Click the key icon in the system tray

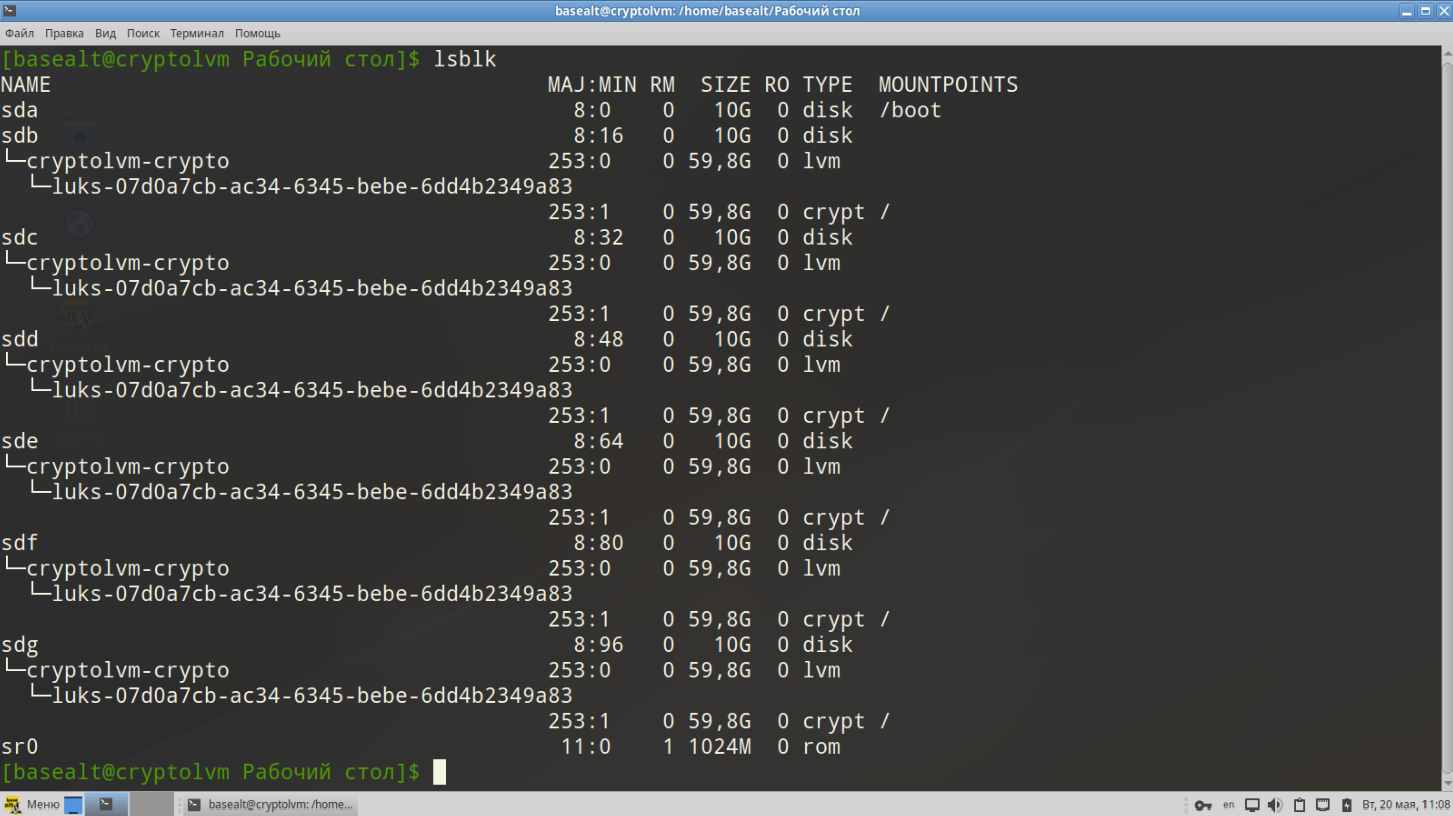point(1203,805)
